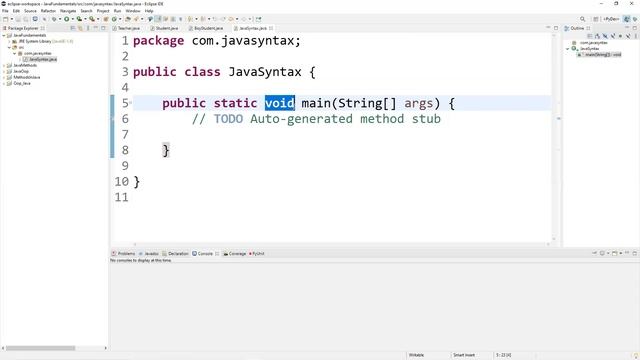Viewport: 640px width, 360px height.
Task: Switch to Student.java editor tab
Action: tap(167, 28)
